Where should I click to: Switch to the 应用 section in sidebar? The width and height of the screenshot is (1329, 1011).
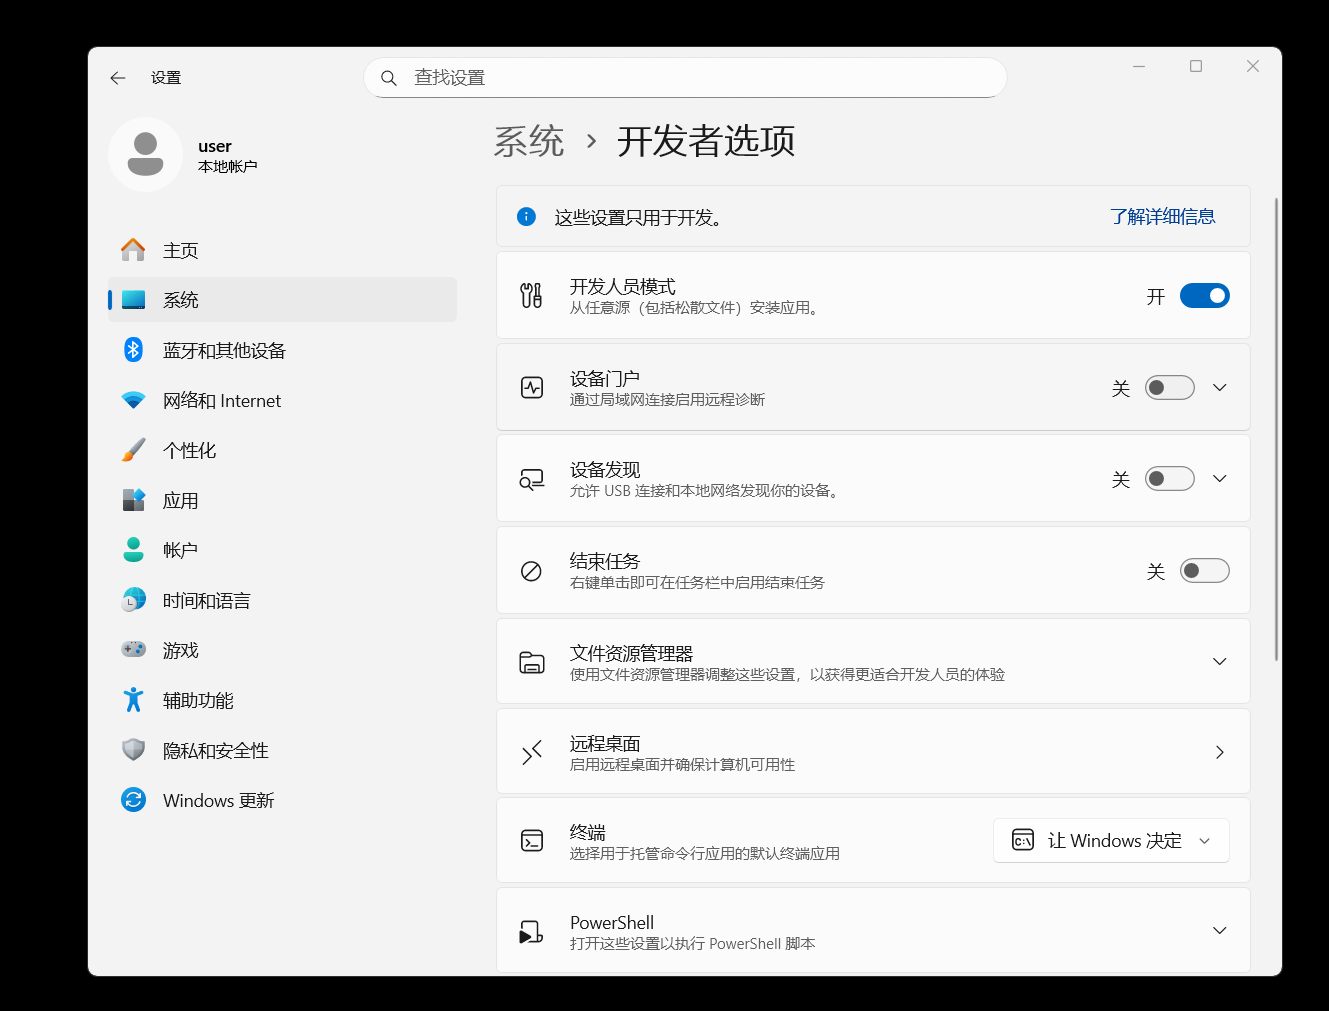tap(133, 499)
